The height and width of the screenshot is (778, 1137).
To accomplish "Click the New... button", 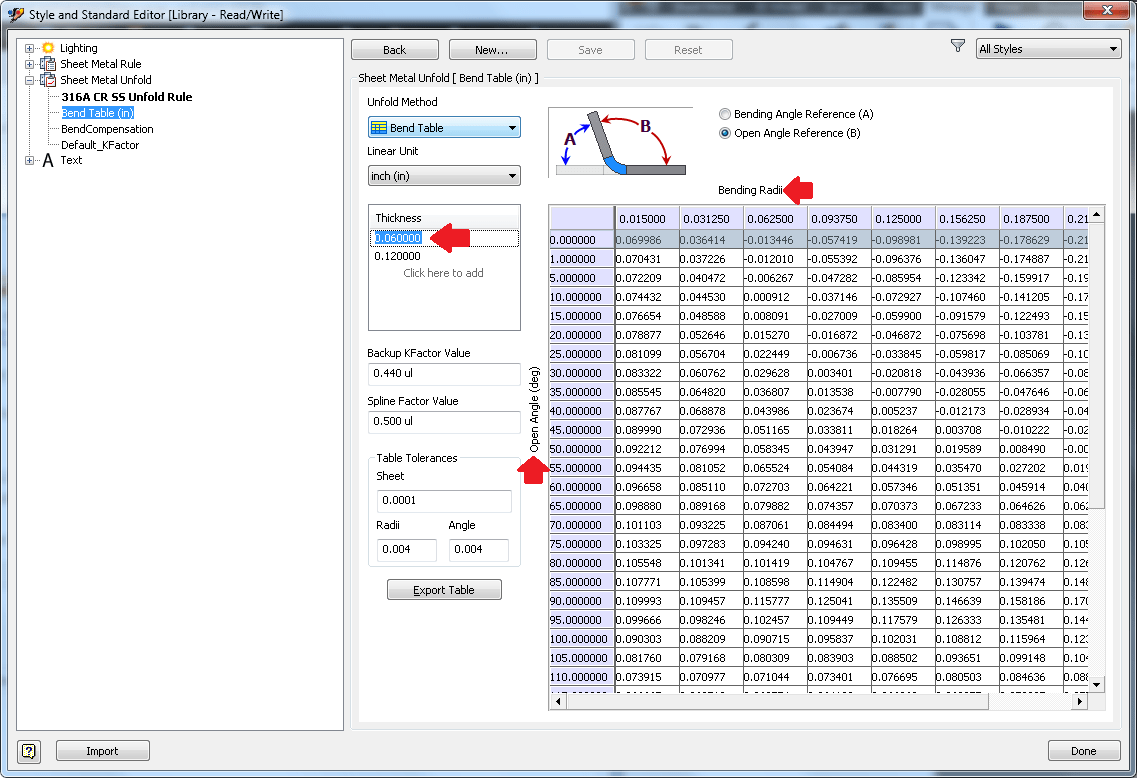I will [492, 50].
